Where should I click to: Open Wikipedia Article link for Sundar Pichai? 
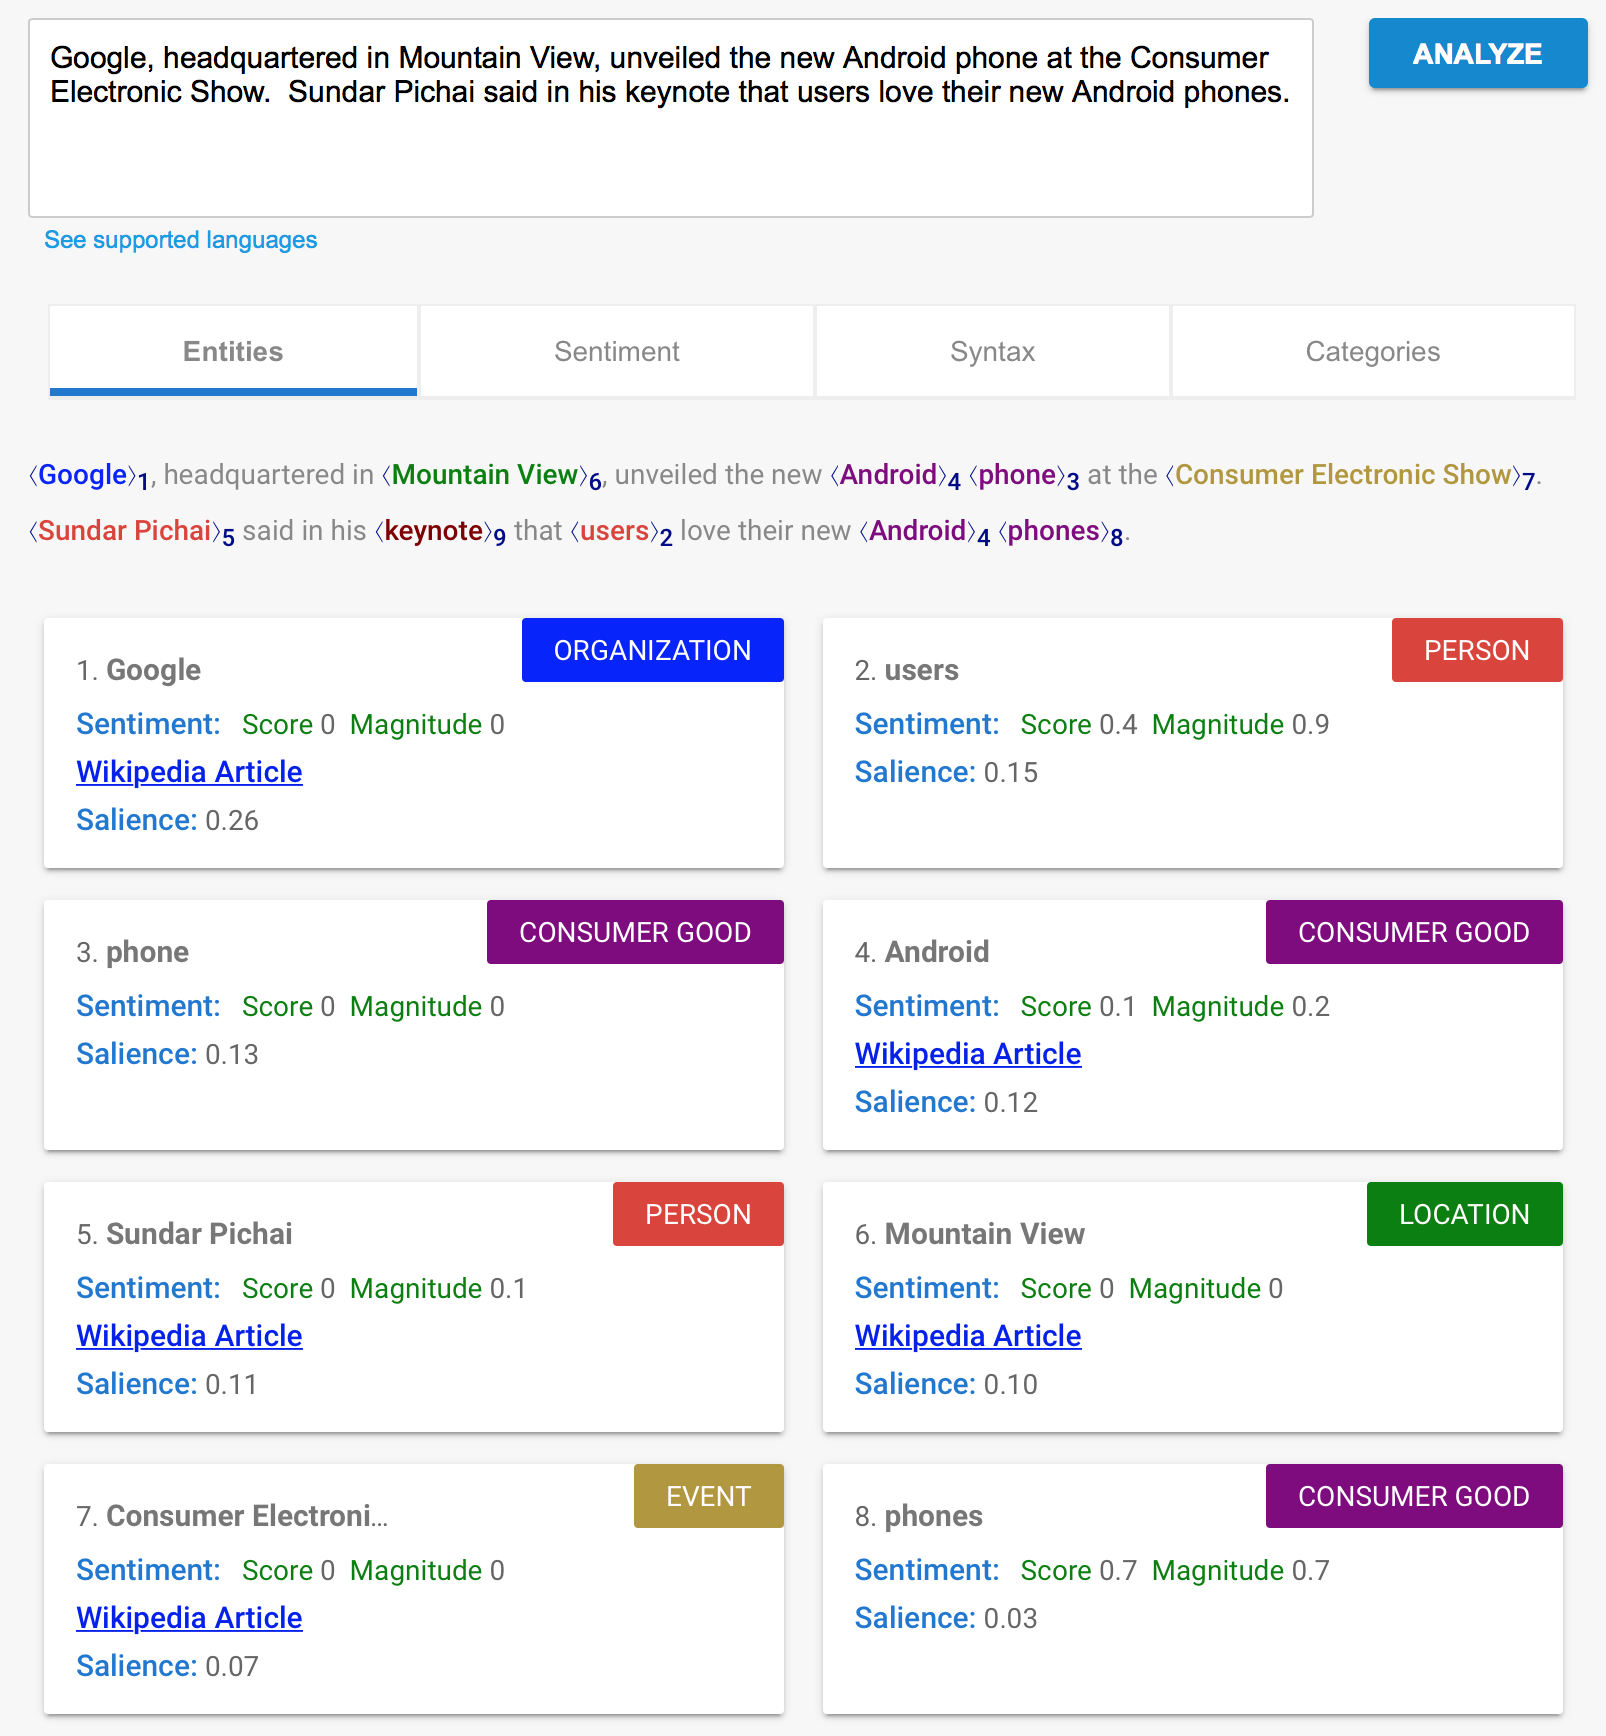point(189,1336)
